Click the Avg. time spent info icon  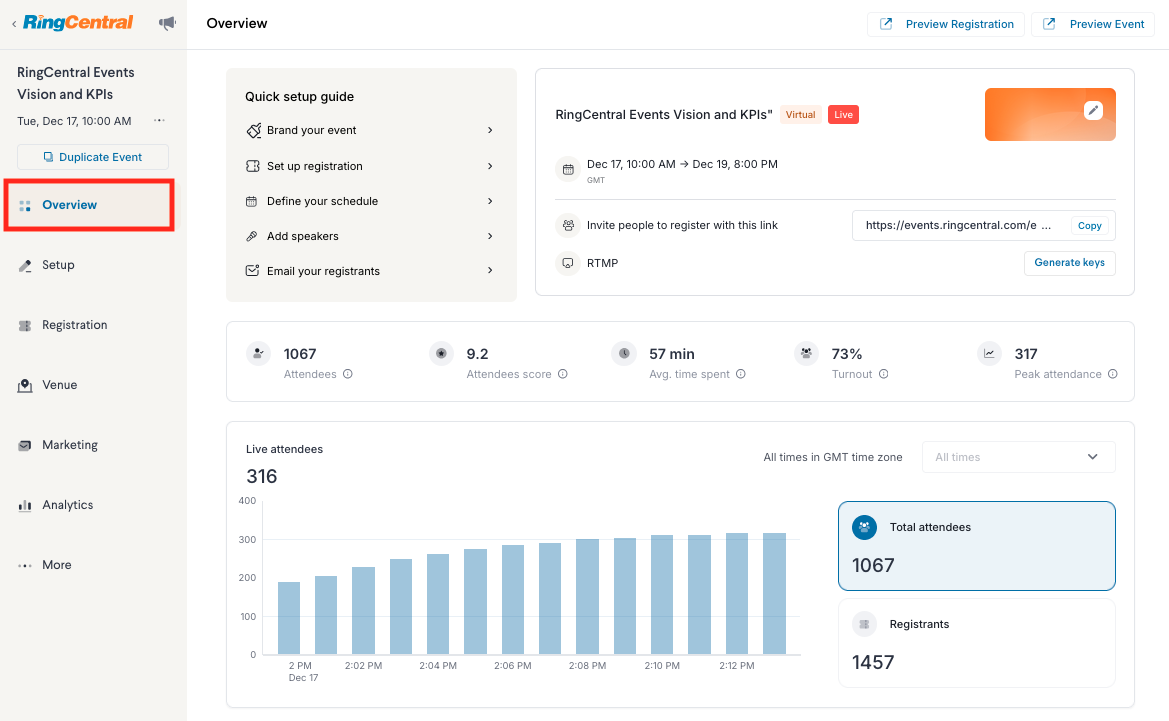click(740, 374)
